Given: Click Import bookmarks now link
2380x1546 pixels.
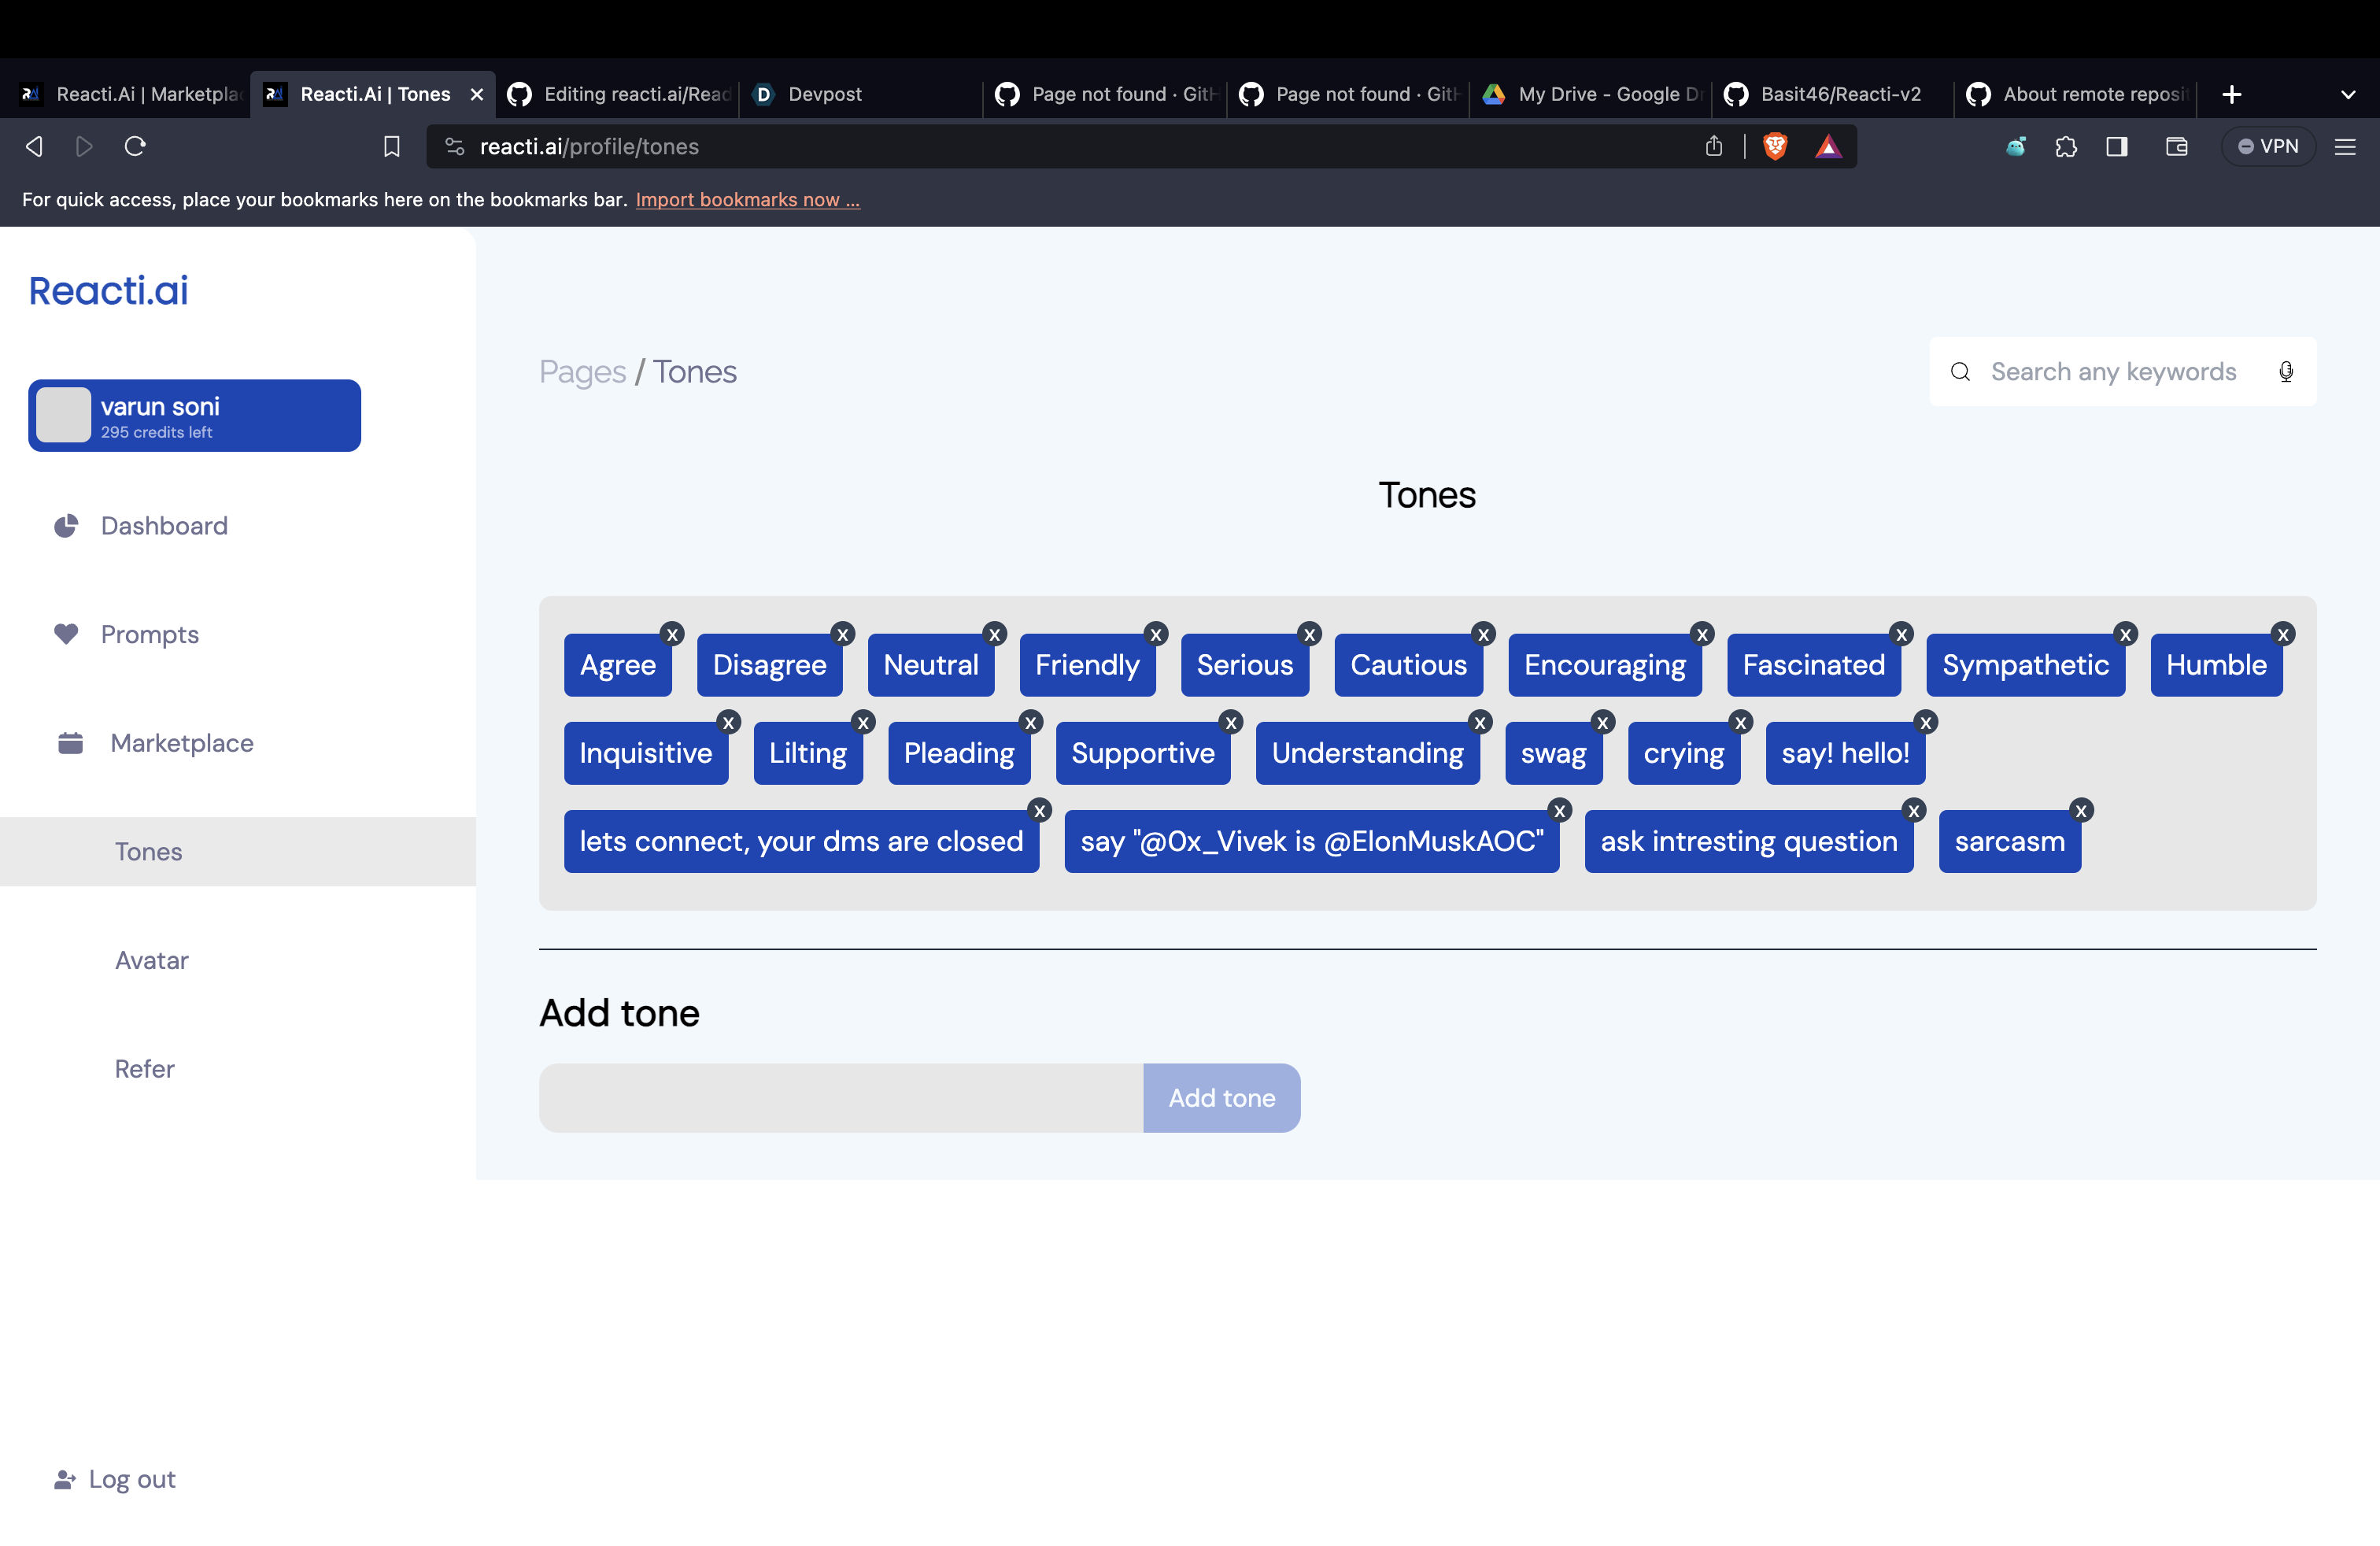Looking at the screenshot, I should [747, 200].
